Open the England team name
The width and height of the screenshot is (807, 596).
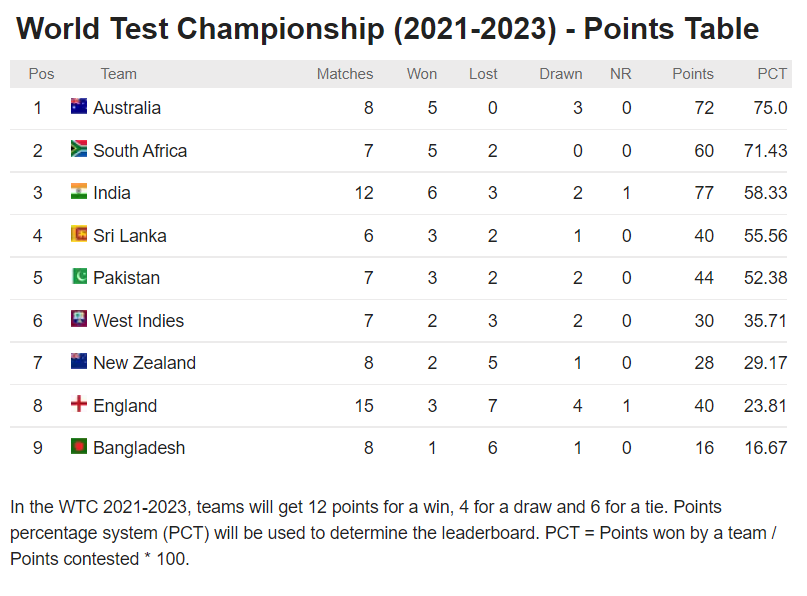(x=125, y=406)
